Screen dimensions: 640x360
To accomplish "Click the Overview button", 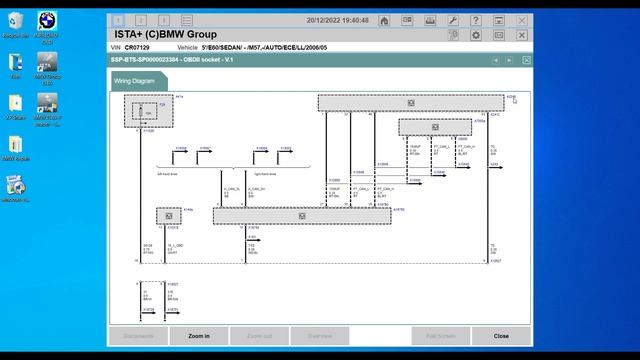I will pos(320,336).
